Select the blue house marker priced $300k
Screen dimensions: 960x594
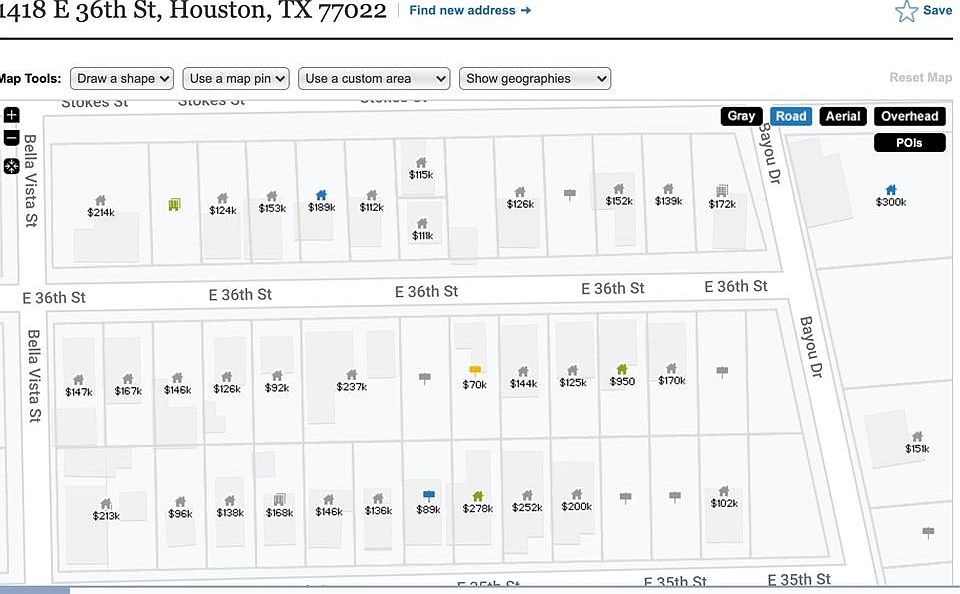(891, 190)
